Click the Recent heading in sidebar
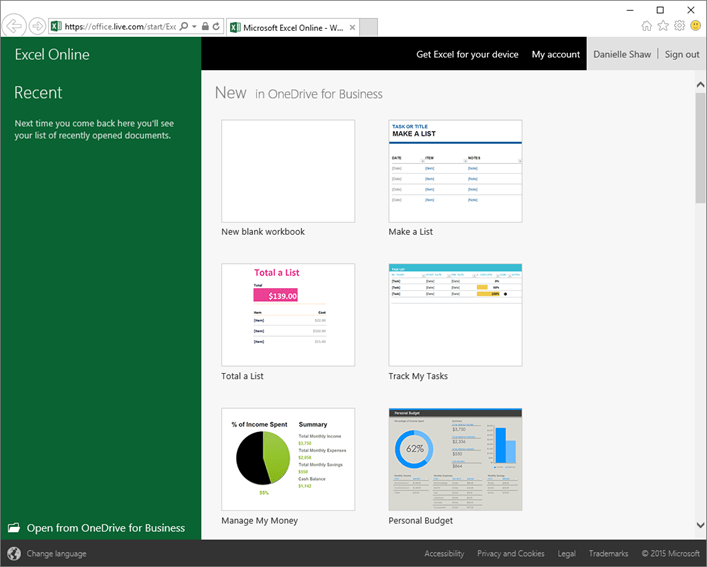 pos(38,92)
